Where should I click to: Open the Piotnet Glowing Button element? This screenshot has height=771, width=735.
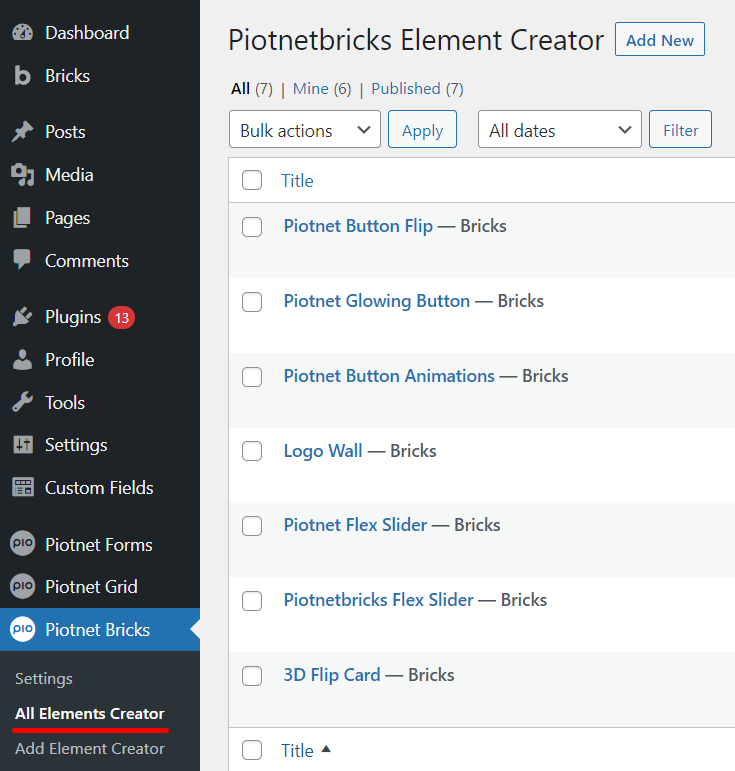pyautogui.click(x=377, y=300)
